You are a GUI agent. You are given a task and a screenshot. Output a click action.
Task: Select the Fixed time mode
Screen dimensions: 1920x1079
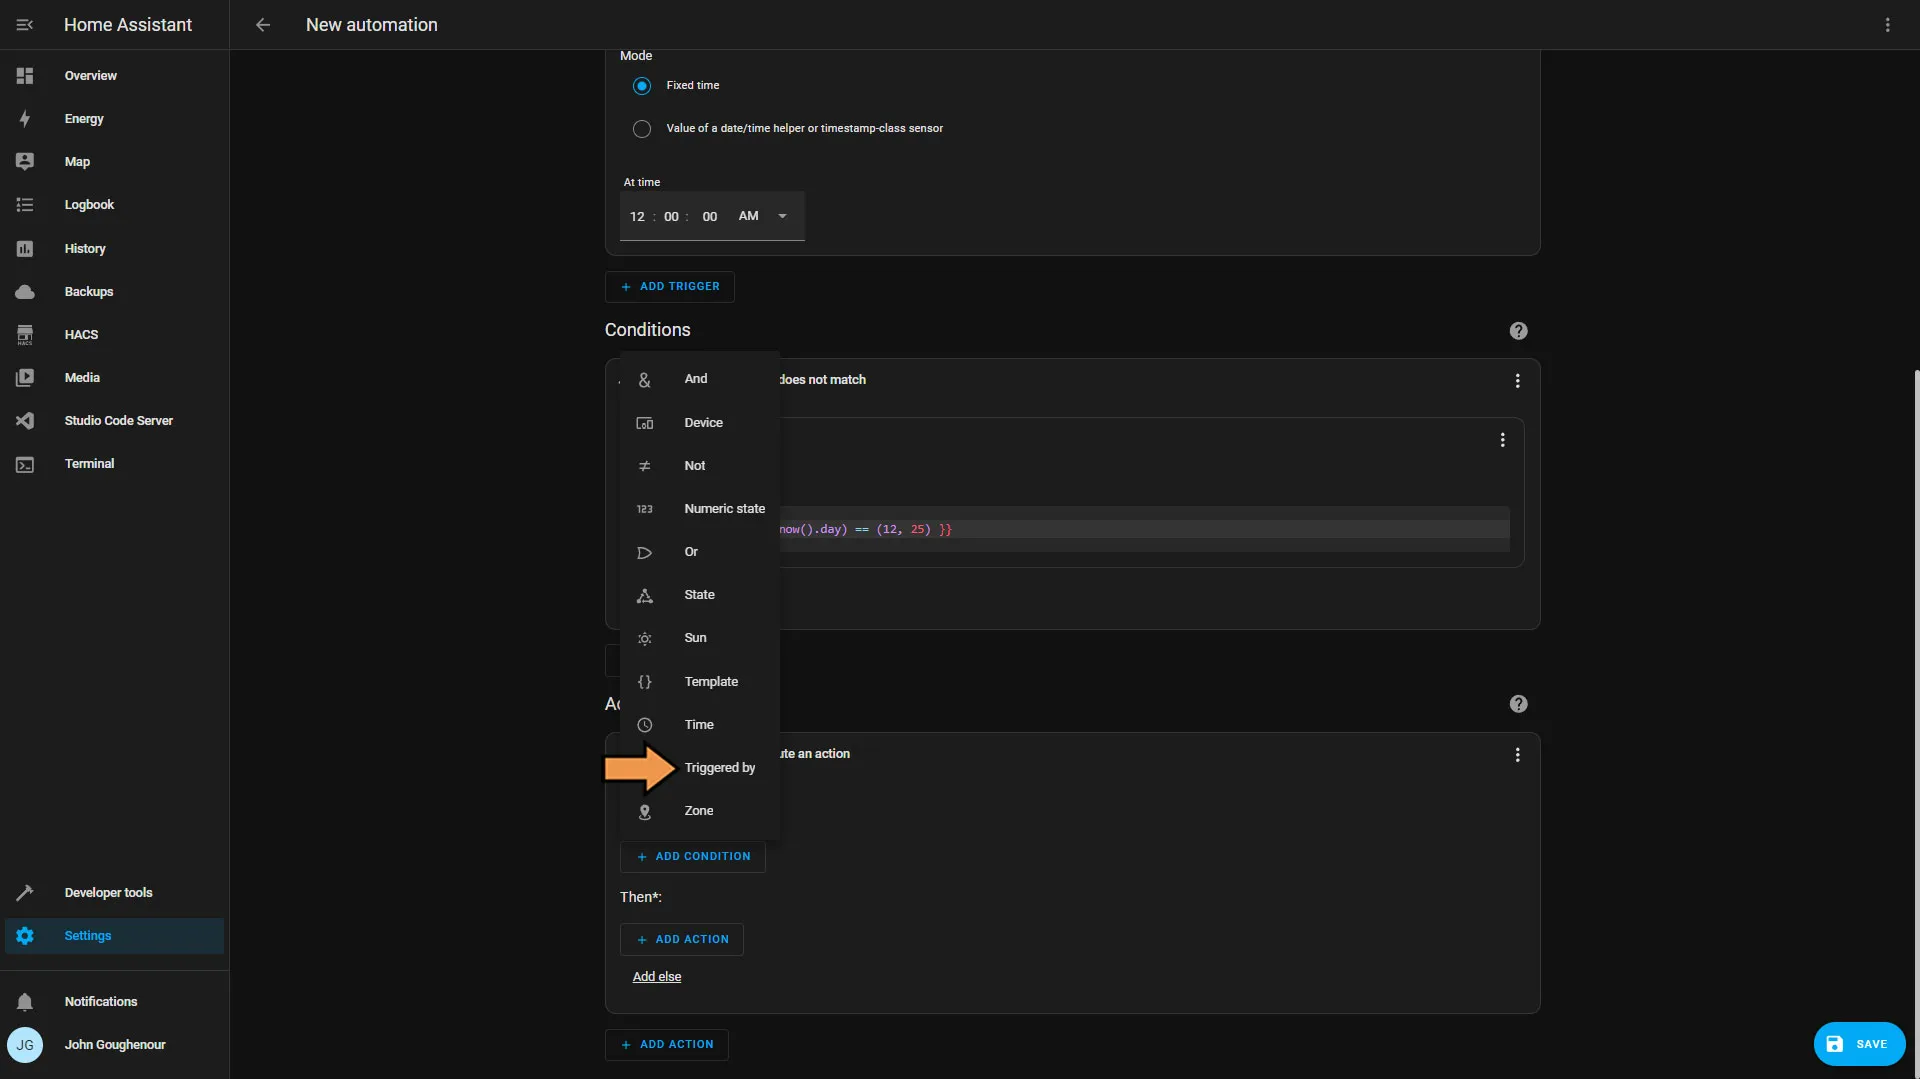642,86
